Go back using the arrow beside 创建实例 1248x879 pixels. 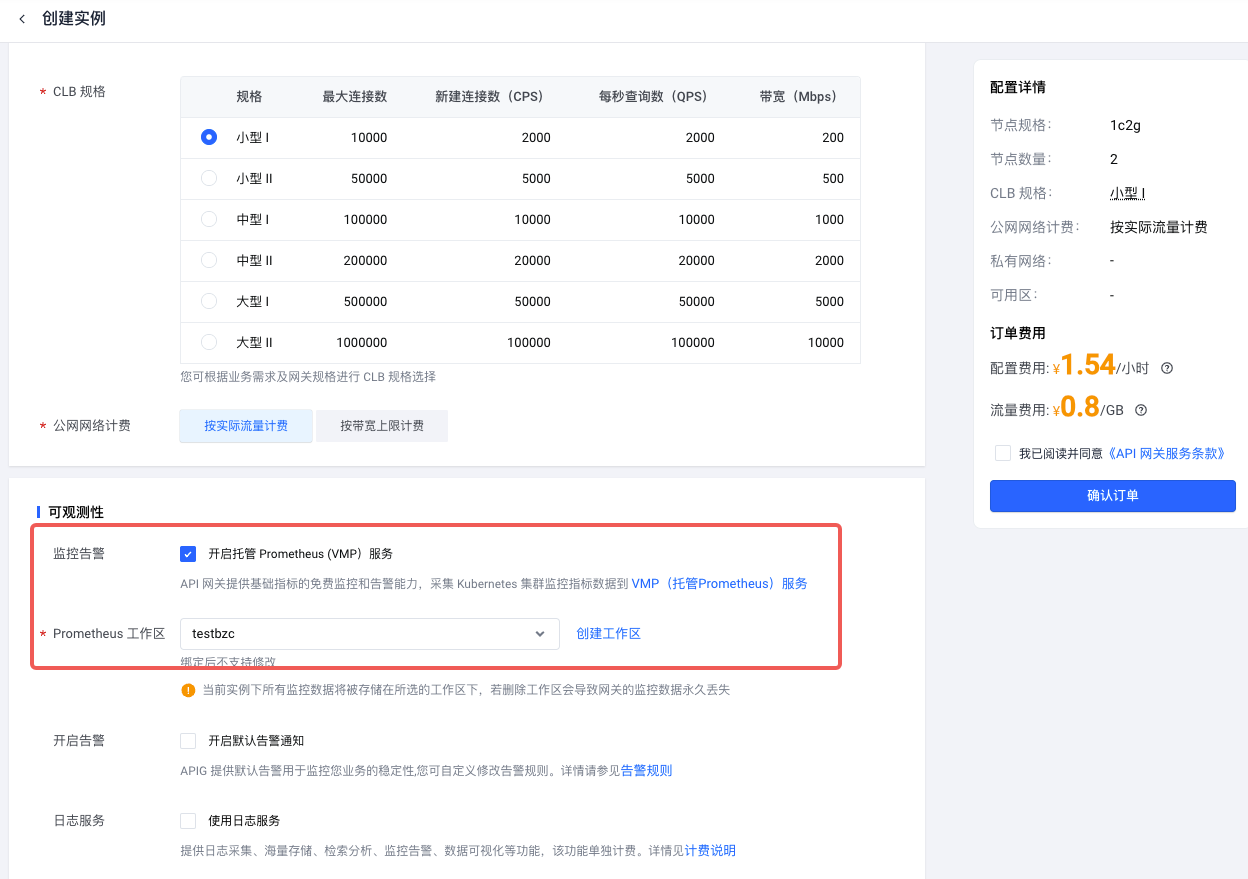pos(22,19)
